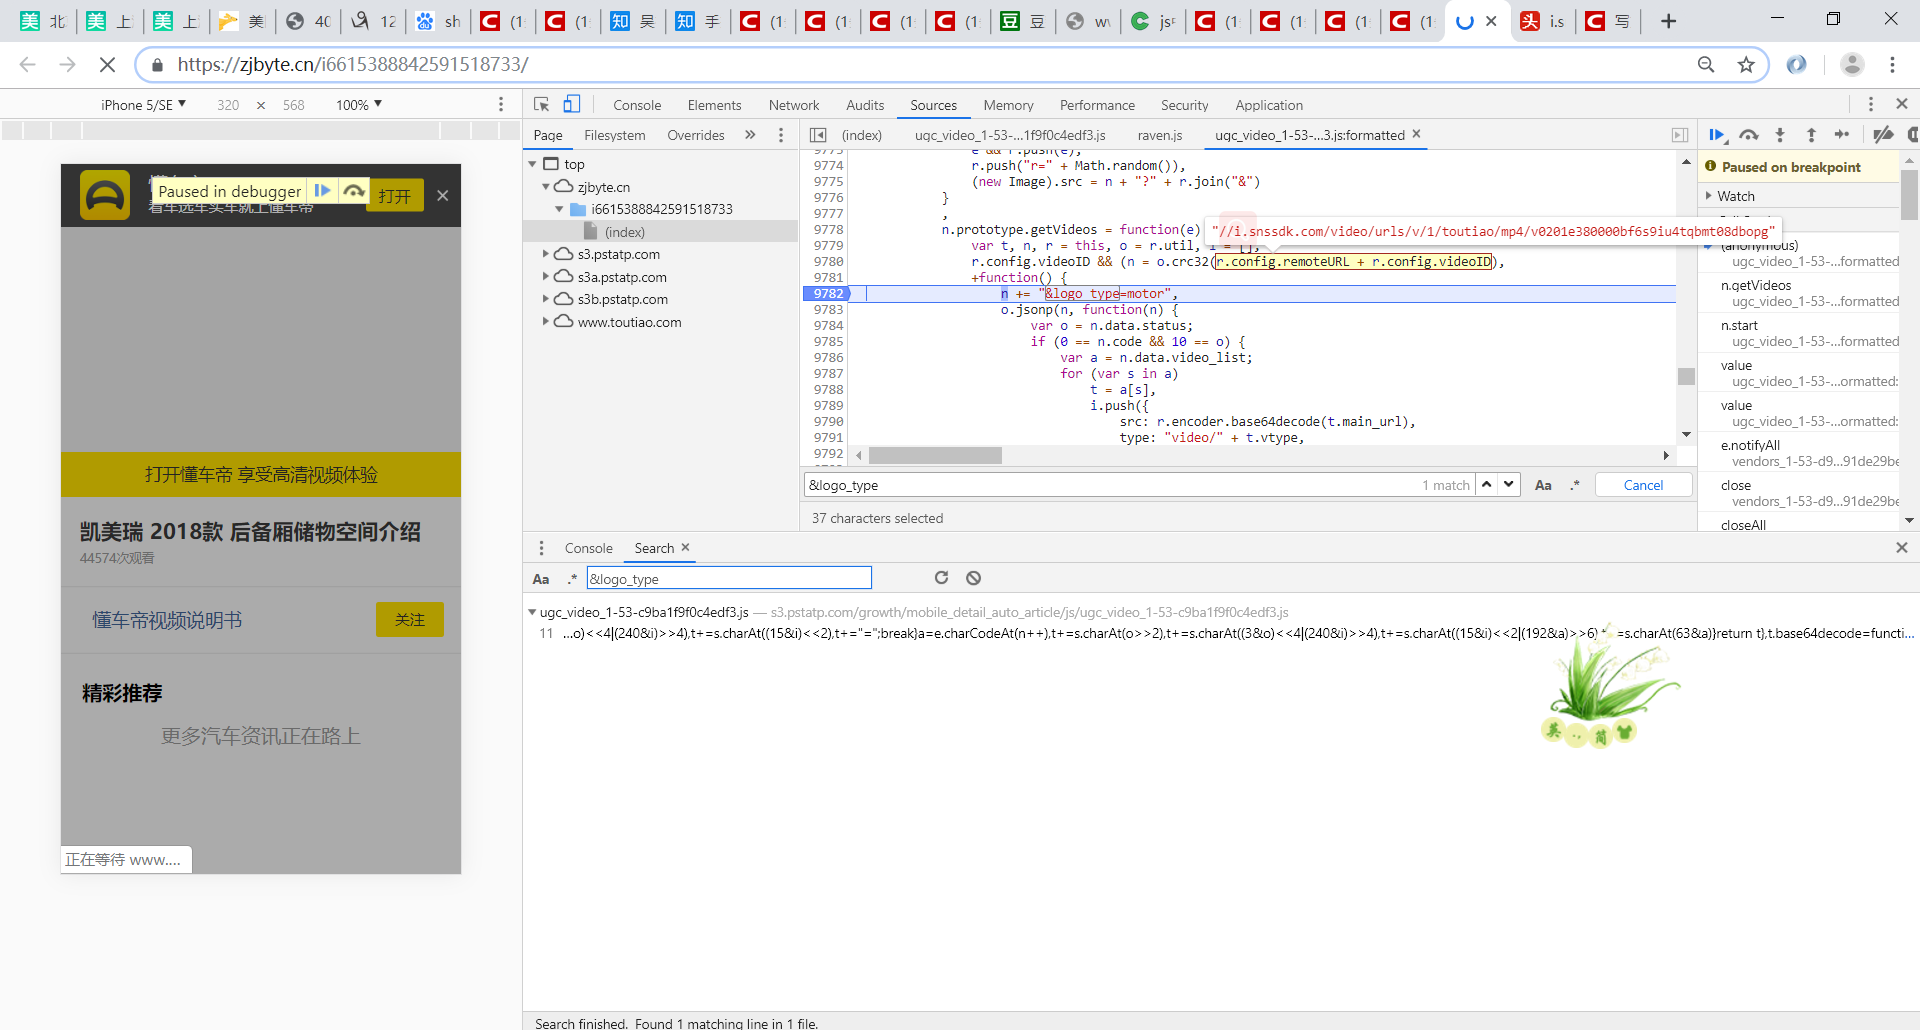Viewport: 1920px width, 1030px height.
Task: Open the Application panel
Action: pyautogui.click(x=1269, y=105)
